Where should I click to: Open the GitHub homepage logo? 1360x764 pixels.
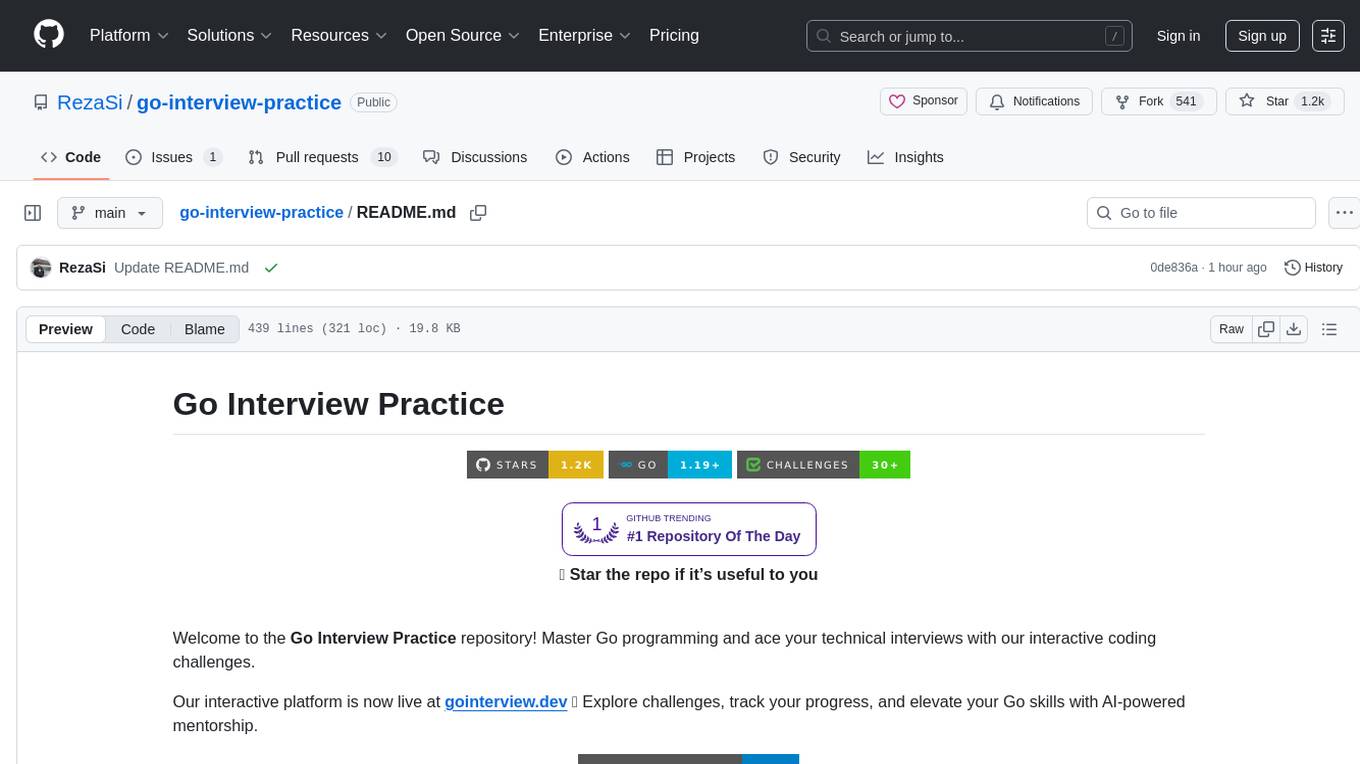click(x=49, y=35)
